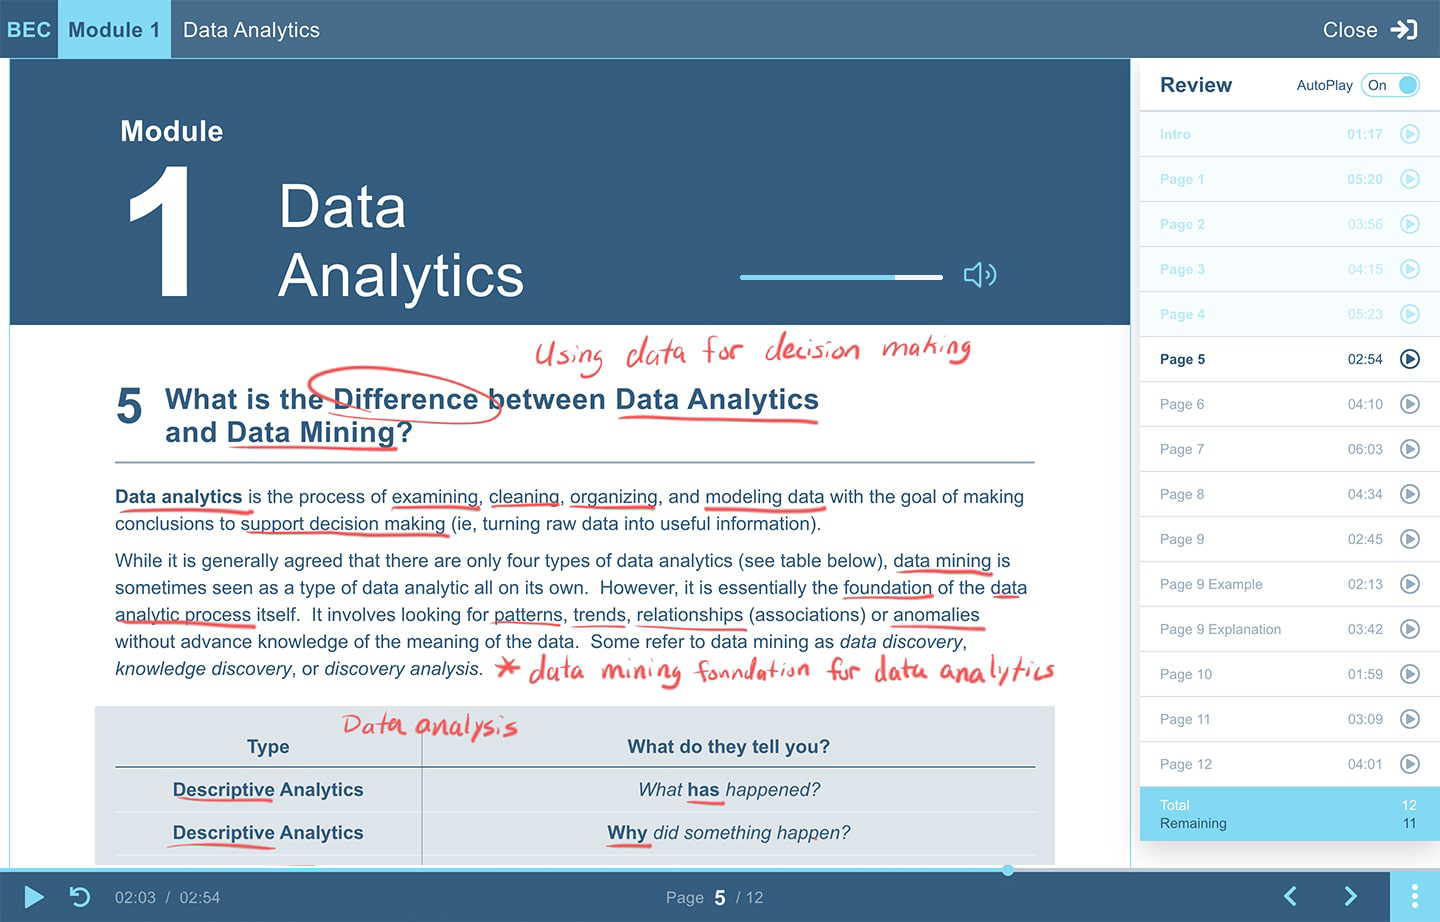
Task: Go to the previous page arrow
Action: pos(1290,896)
